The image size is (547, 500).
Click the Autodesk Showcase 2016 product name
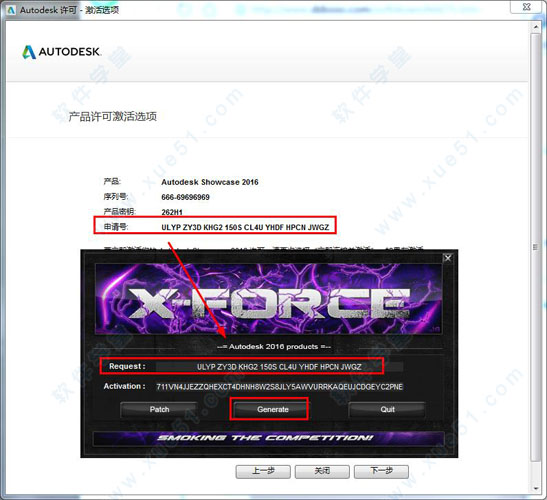pyautogui.click(x=210, y=182)
